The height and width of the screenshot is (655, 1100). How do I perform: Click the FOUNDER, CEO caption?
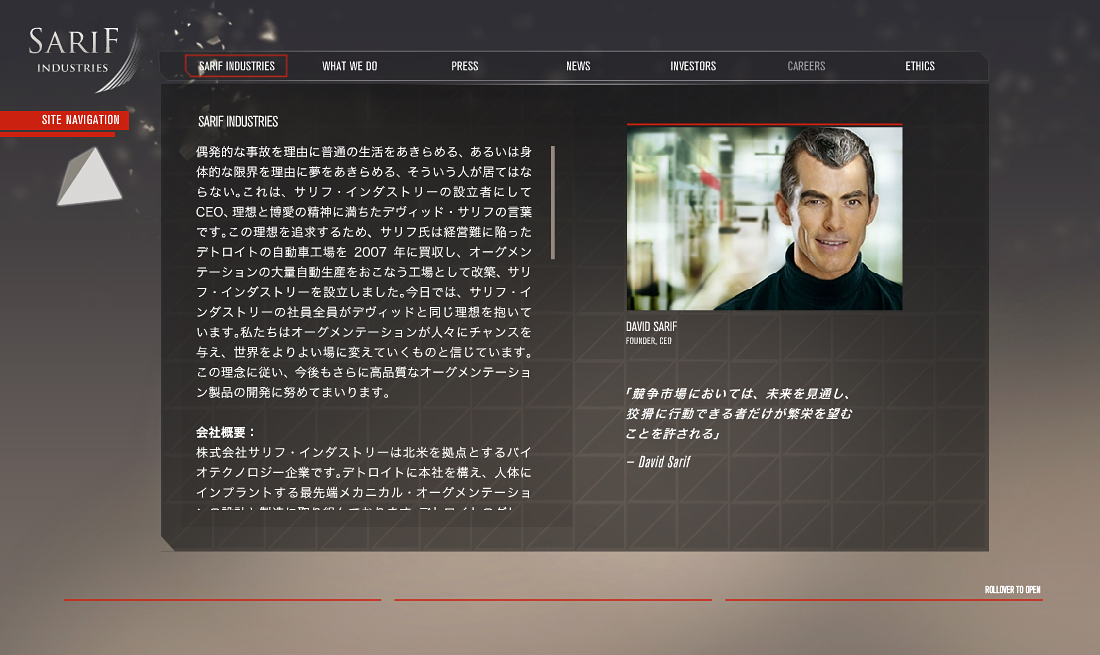coord(649,341)
